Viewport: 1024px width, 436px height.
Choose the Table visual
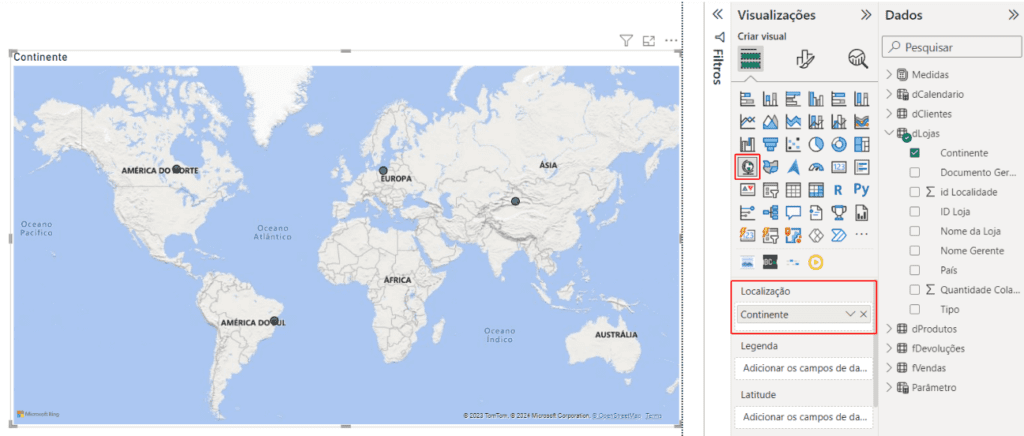[x=793, y=190]
